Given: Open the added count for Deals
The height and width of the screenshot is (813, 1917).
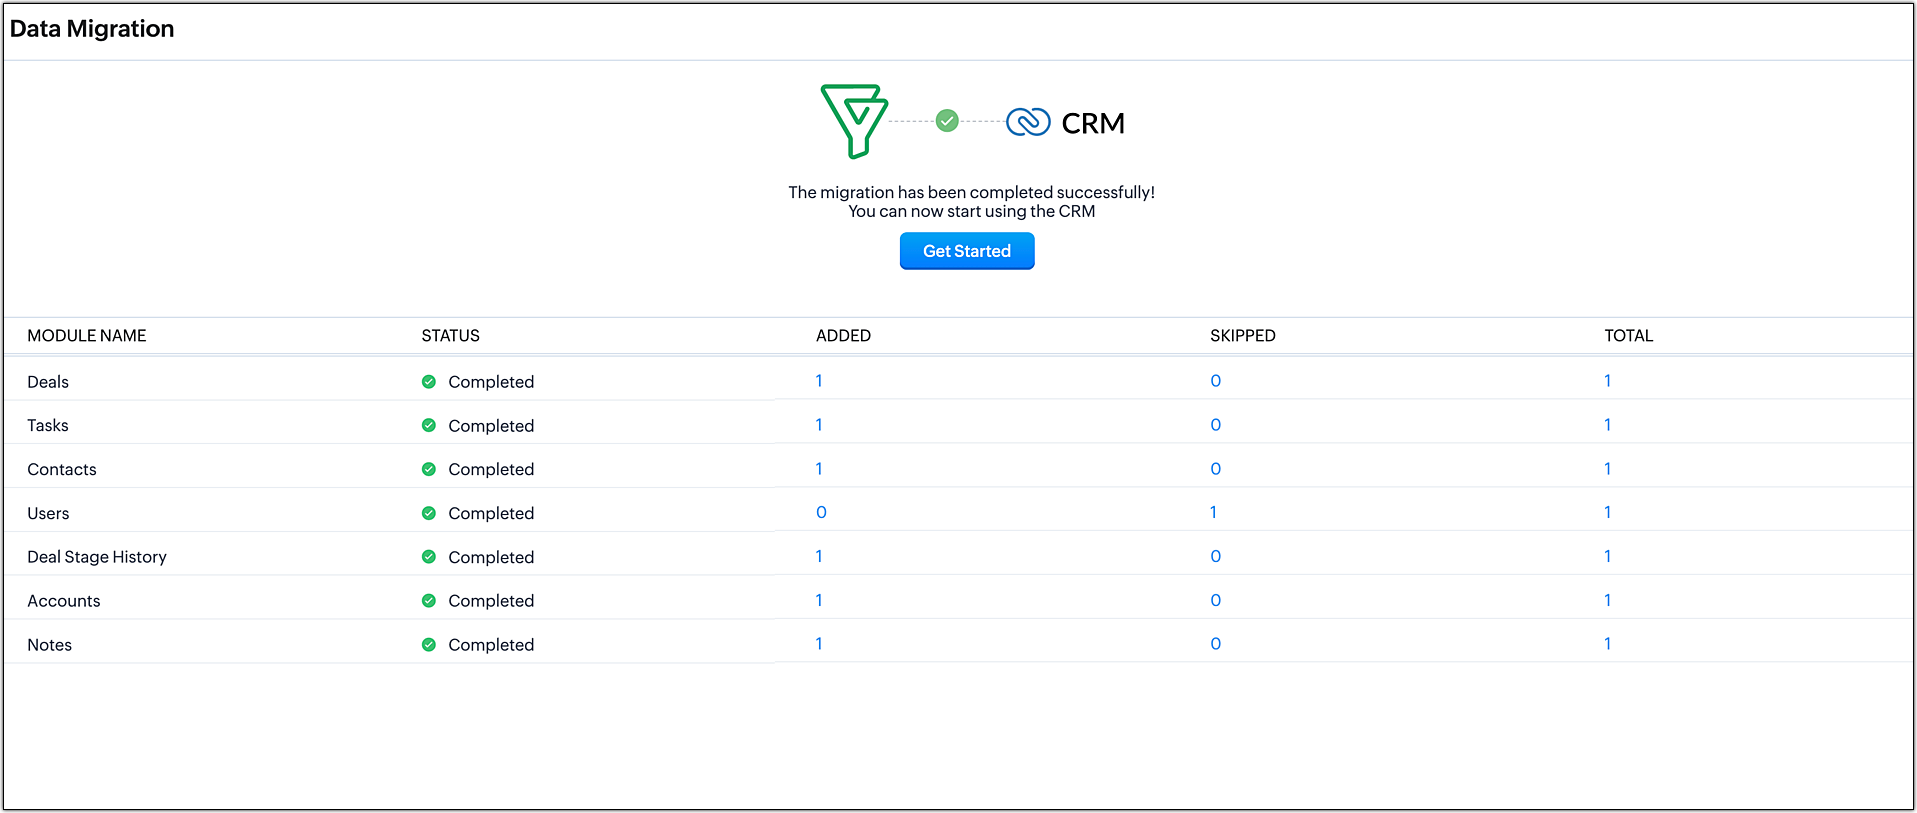Looking at the screenshot, I should coord(819,381).
